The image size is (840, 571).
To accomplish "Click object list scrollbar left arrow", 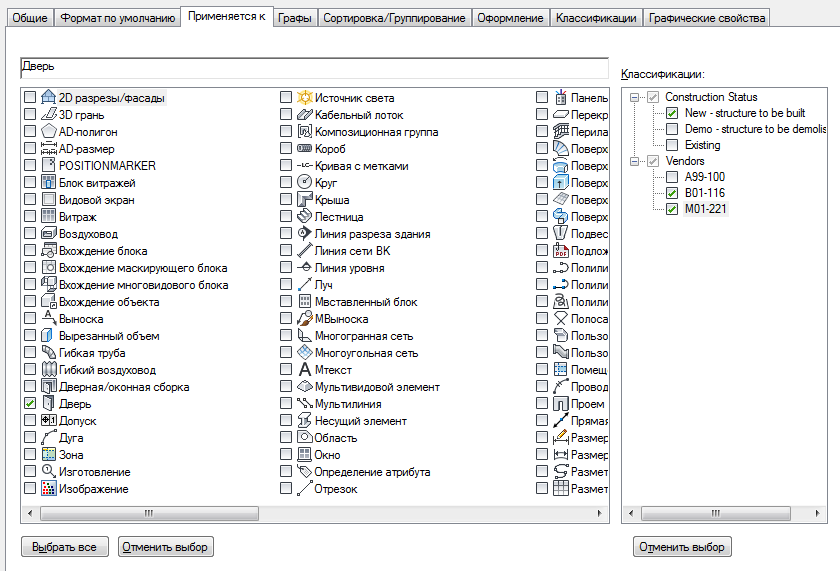I will 30,513.
